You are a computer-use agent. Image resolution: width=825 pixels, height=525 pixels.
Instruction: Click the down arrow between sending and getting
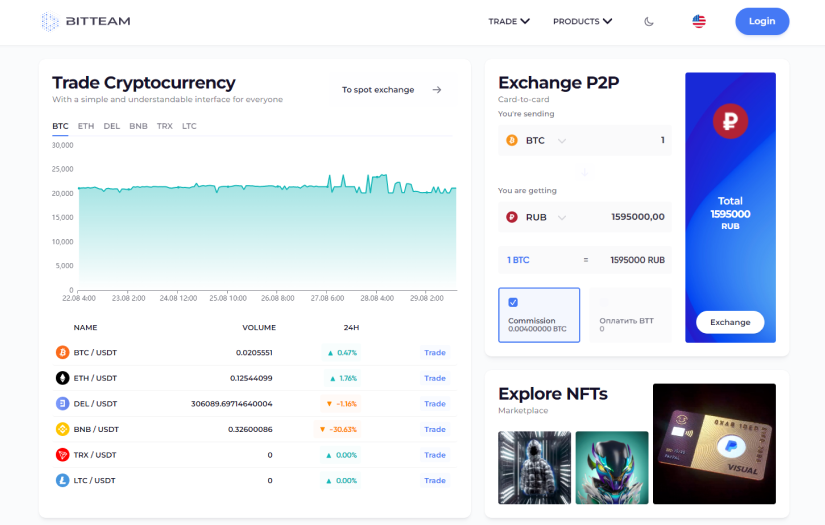(x=584, y=173)
